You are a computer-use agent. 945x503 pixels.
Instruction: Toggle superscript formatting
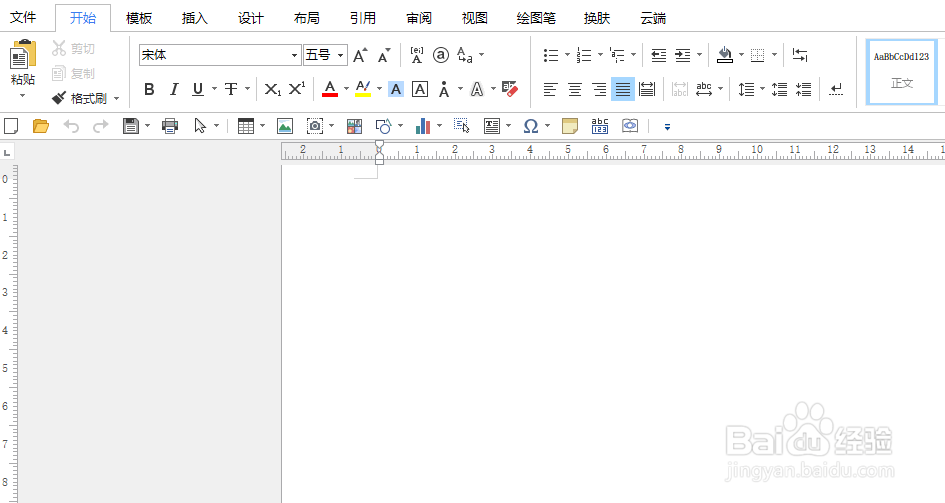297,89
